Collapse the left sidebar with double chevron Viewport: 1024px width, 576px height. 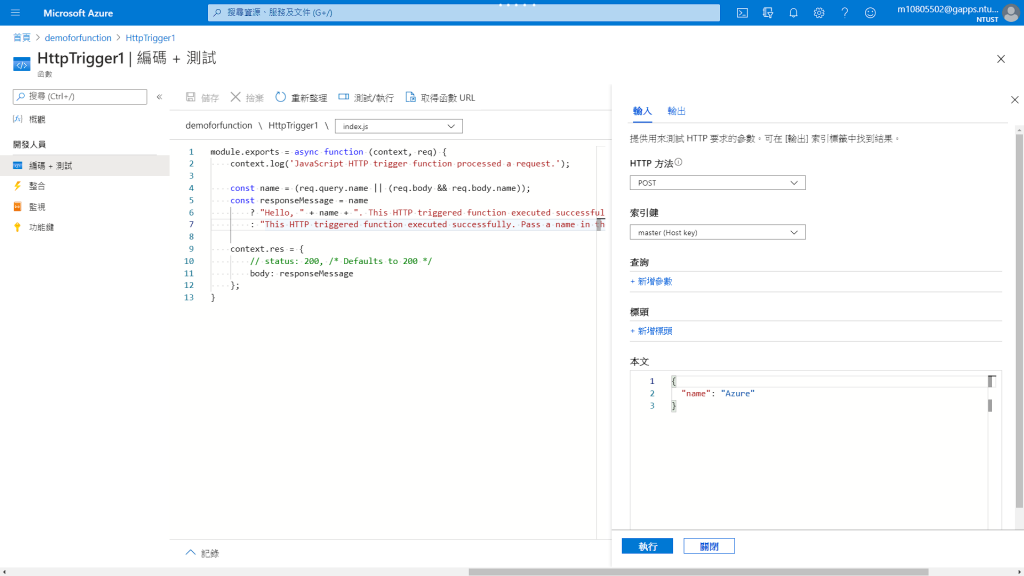[x=159, y=97]
